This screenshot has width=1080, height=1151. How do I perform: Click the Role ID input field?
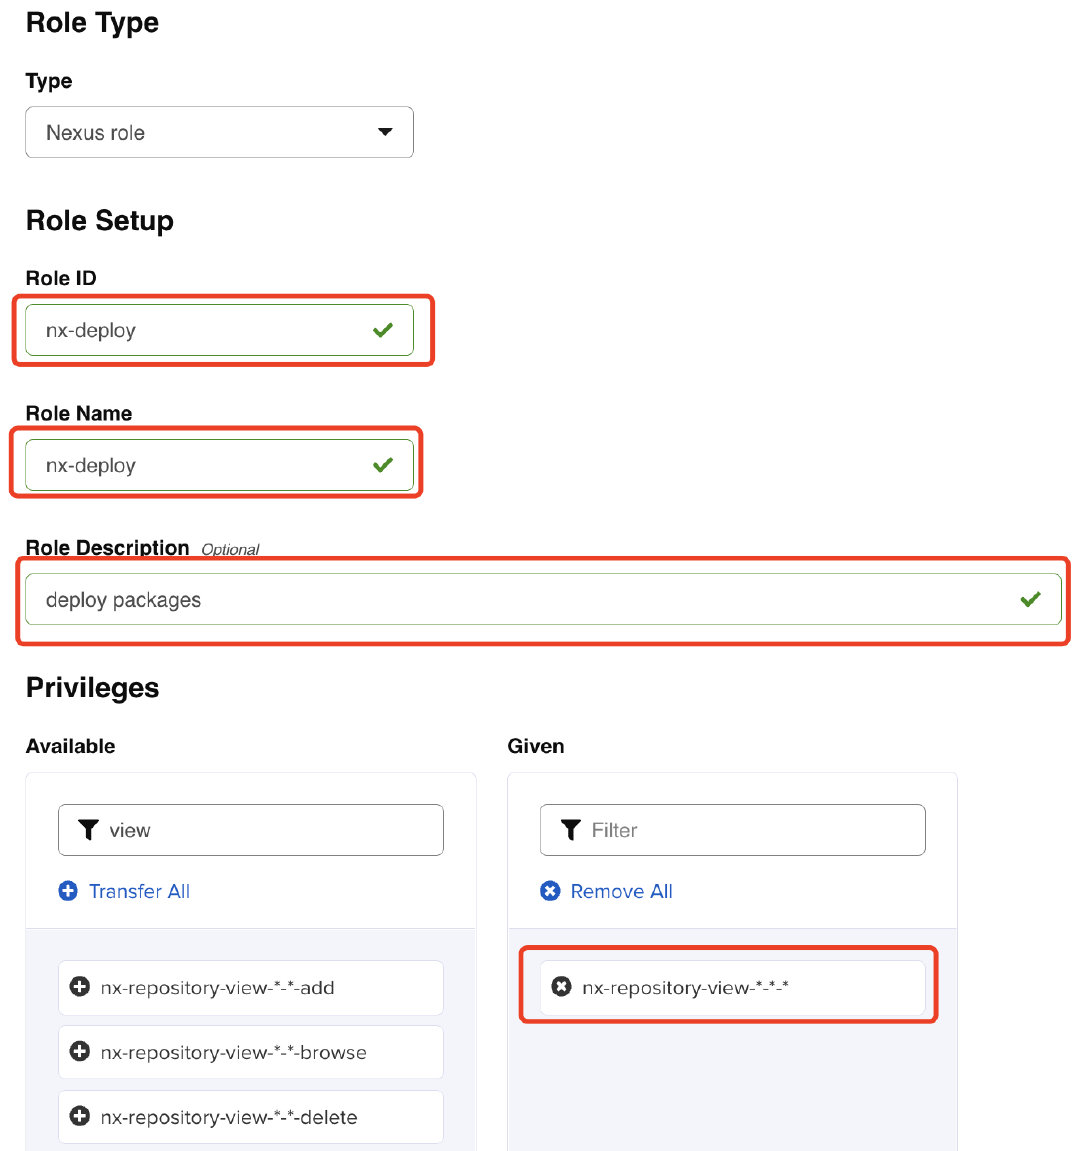tap(219, 330)
